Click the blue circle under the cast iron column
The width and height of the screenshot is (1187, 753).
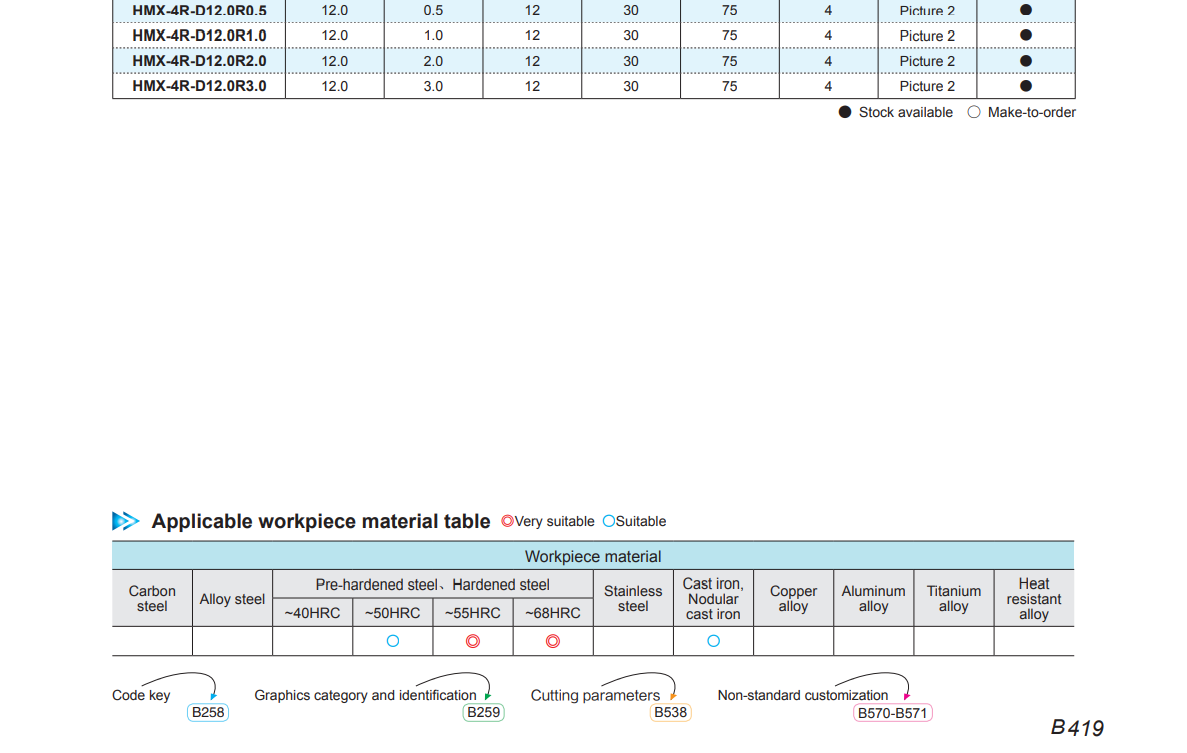[x=713, y=641]
